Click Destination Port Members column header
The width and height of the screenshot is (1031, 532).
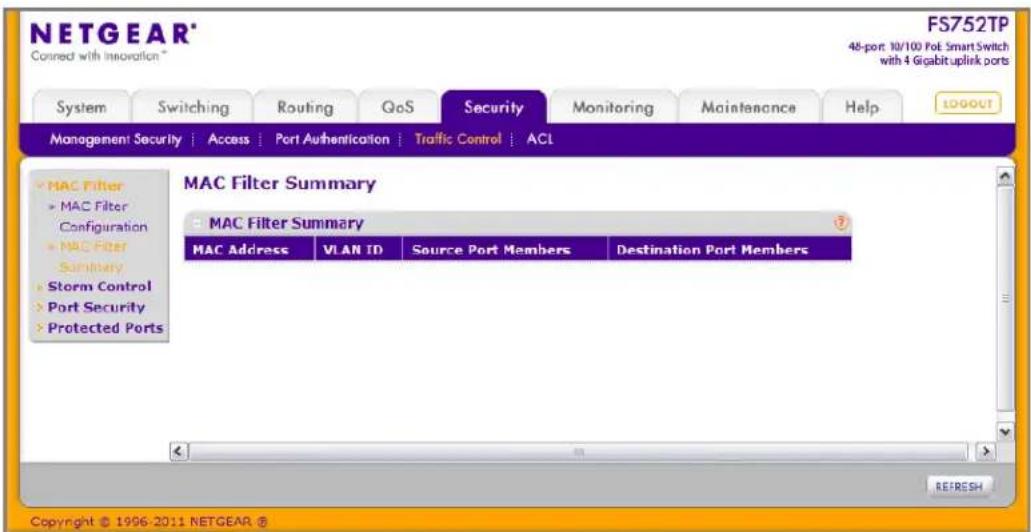(730, 249)
